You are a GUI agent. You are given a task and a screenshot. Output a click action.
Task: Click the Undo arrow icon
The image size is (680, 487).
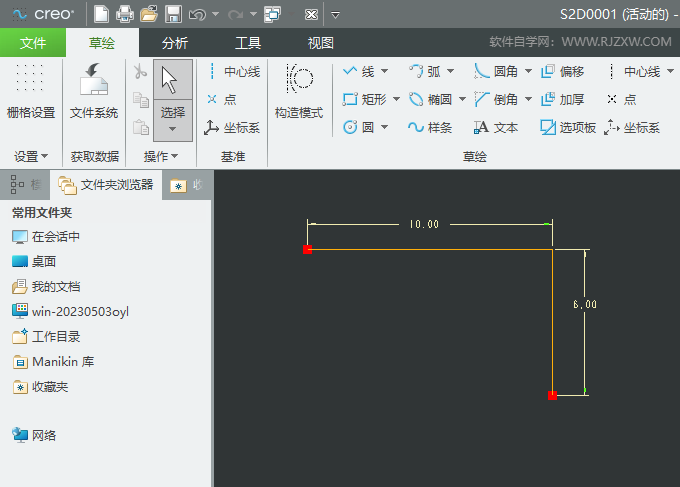coord(197,15)
